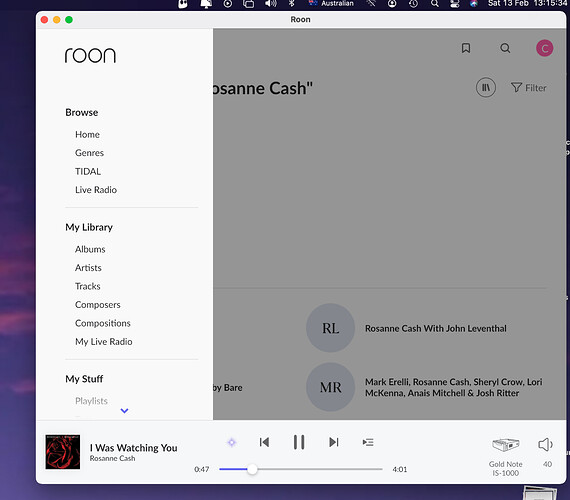Viewport: 570px width, 500px height.
Task: Open the I Was Watching You title
Action: point(133,448)
